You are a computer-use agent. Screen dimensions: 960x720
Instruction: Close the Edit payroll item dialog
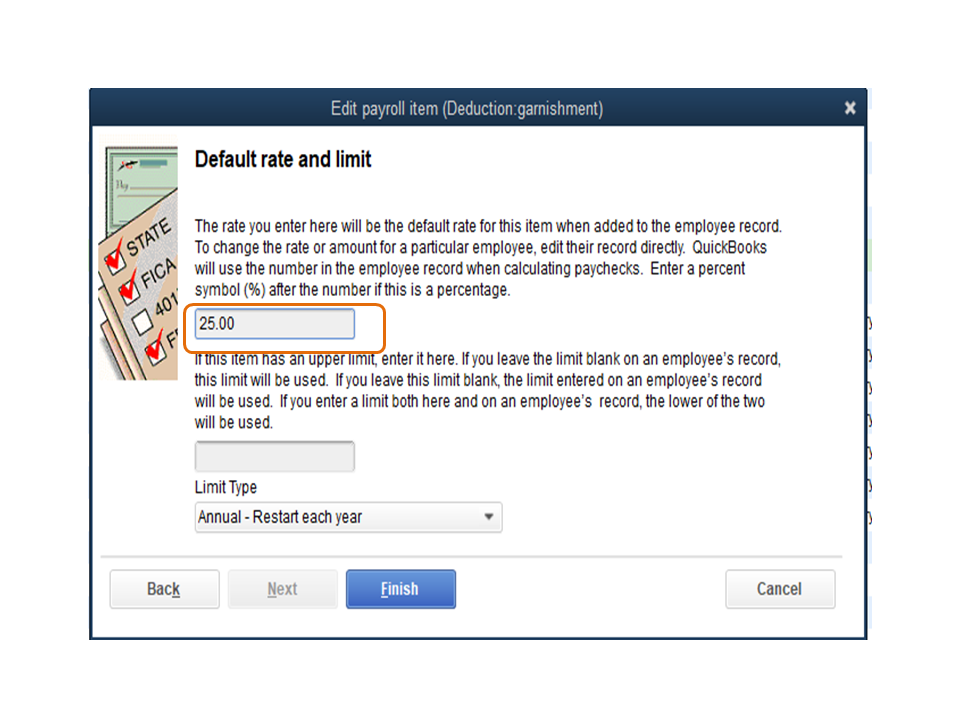[849, 108]
